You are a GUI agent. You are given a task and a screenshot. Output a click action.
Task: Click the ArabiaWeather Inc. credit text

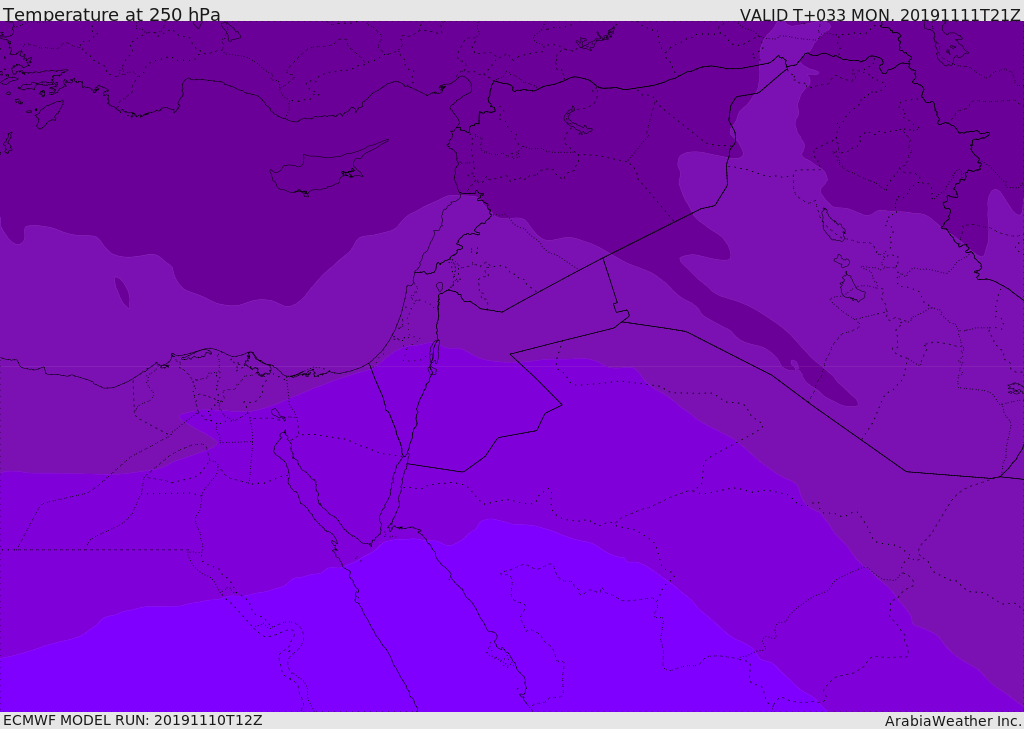click(953, 720)
